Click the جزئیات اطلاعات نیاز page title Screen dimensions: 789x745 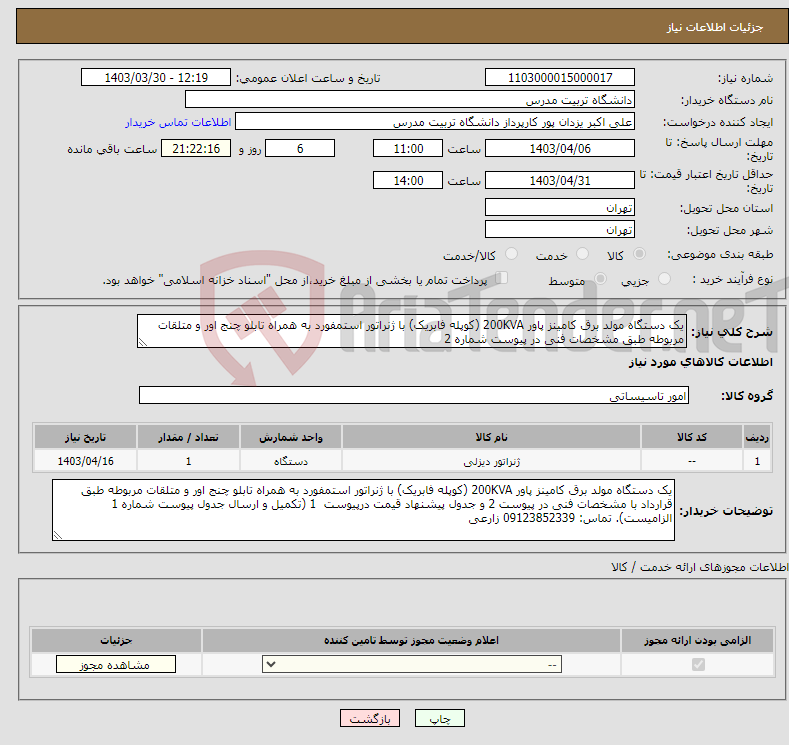tap(715, 27)
